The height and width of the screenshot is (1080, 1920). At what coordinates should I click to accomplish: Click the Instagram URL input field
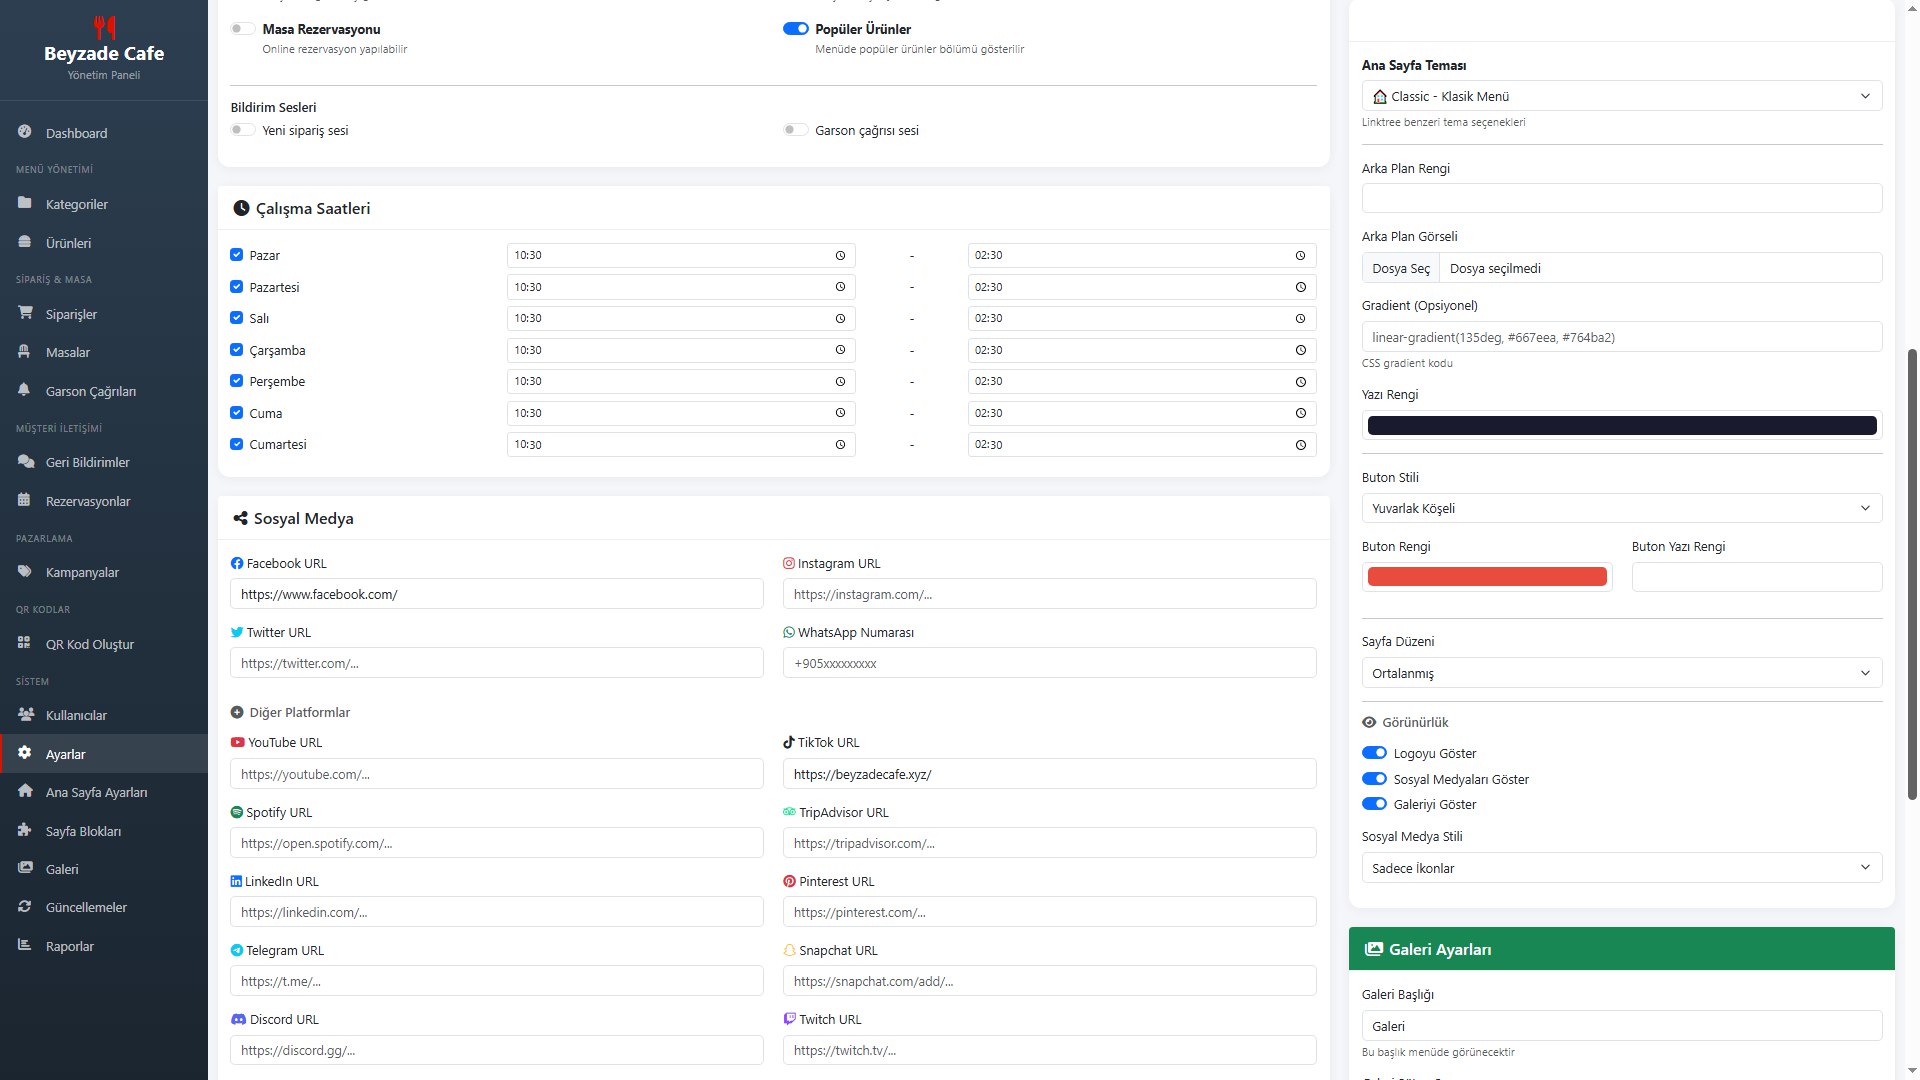pos(1048,594)
